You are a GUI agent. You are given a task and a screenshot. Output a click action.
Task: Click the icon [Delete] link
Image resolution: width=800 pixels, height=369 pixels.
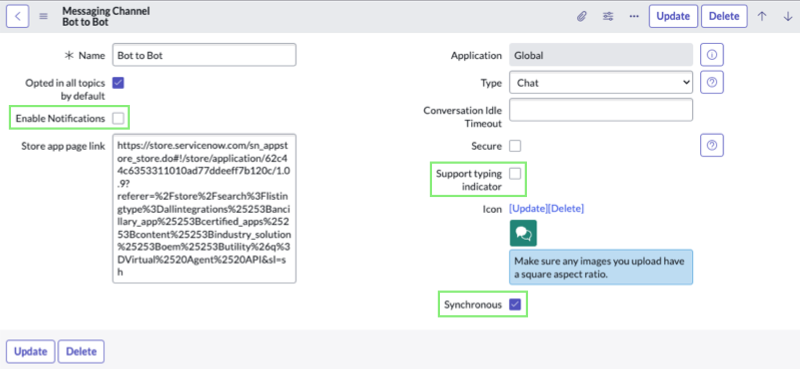[x=566, y=209]
